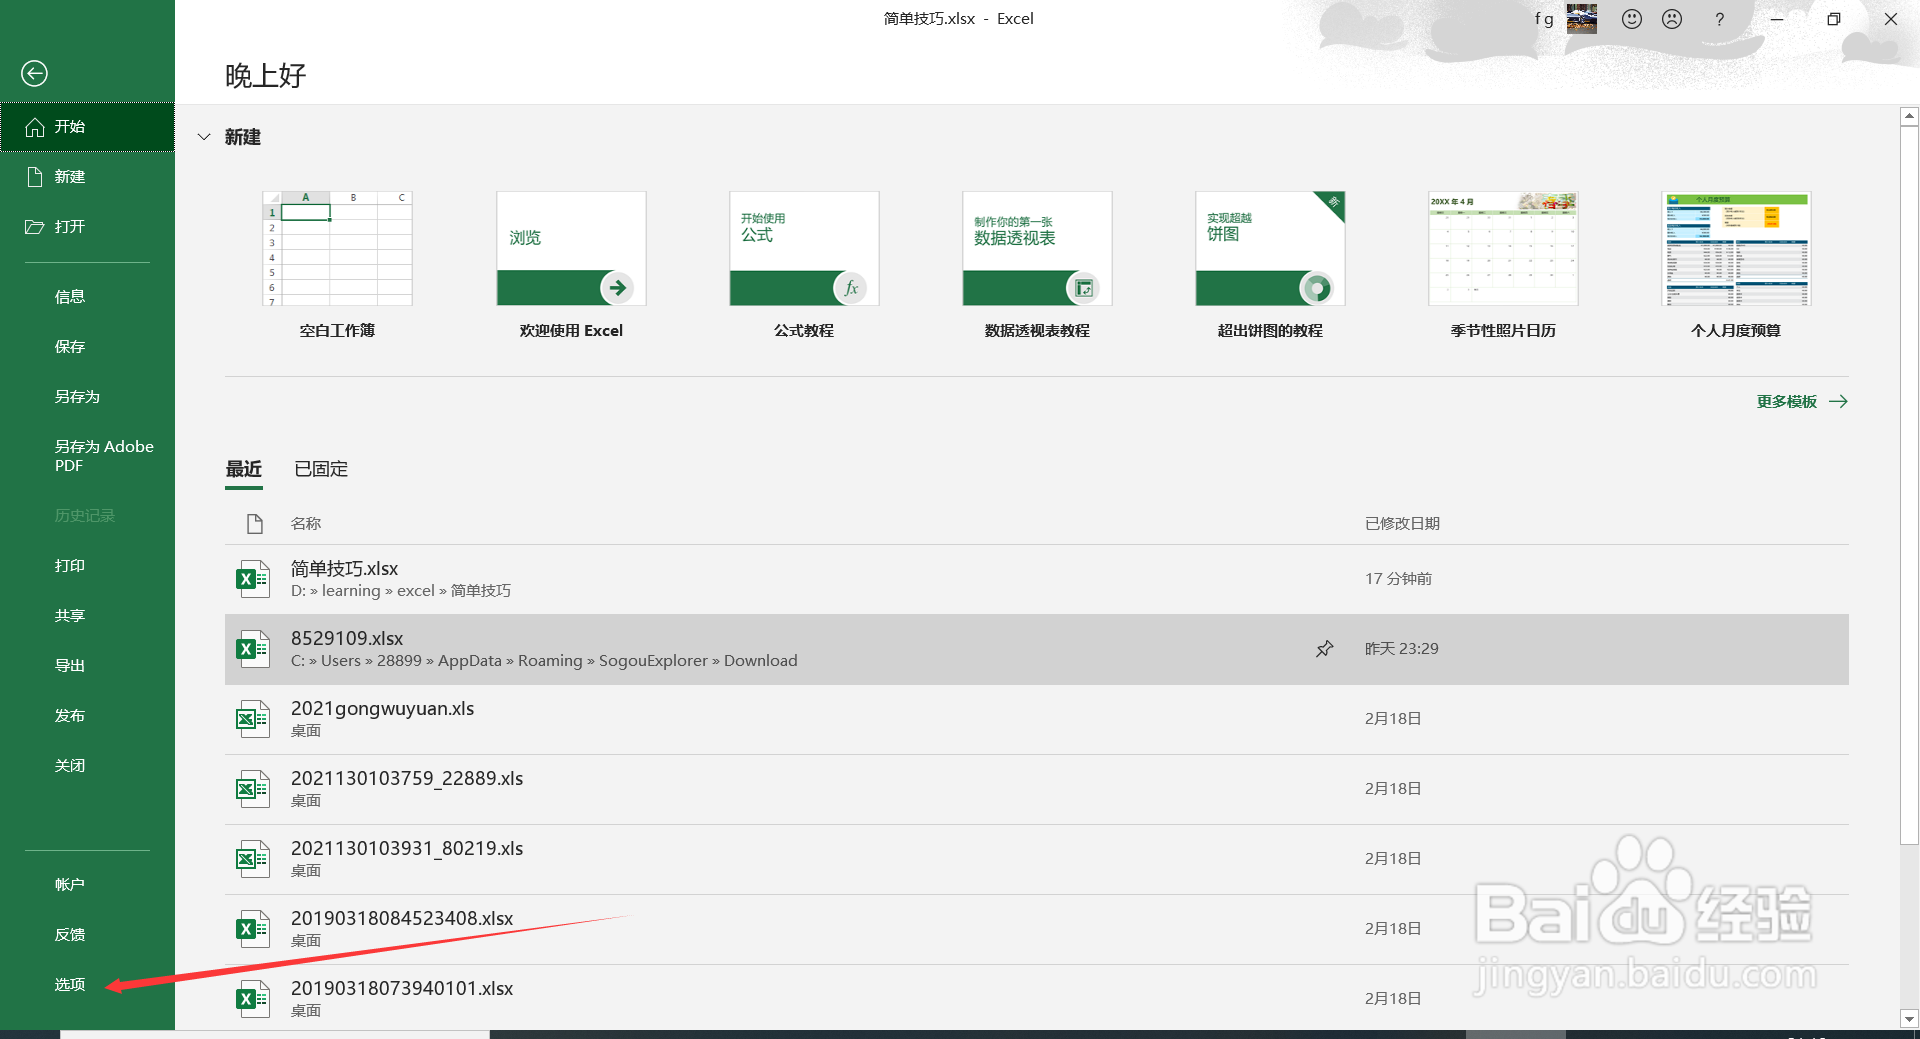Viewport: 1920px width, 1039px height.
Task: Click the scrollbar down arrow
Action: 1909,1019
